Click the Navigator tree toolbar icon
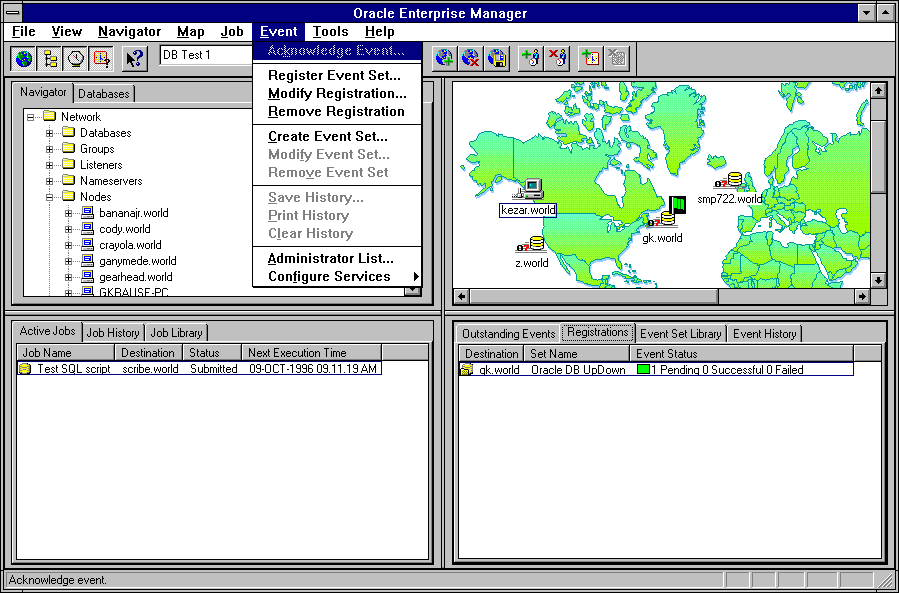 [x=50, y=58]
